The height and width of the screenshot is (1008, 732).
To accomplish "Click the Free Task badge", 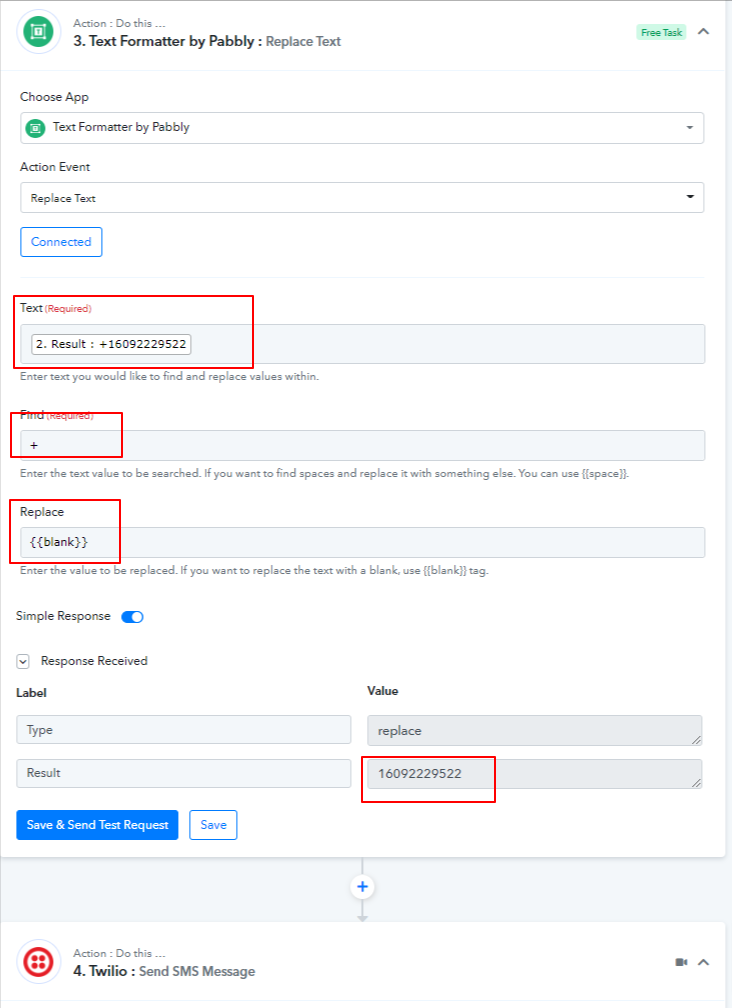I will [661, 32].
